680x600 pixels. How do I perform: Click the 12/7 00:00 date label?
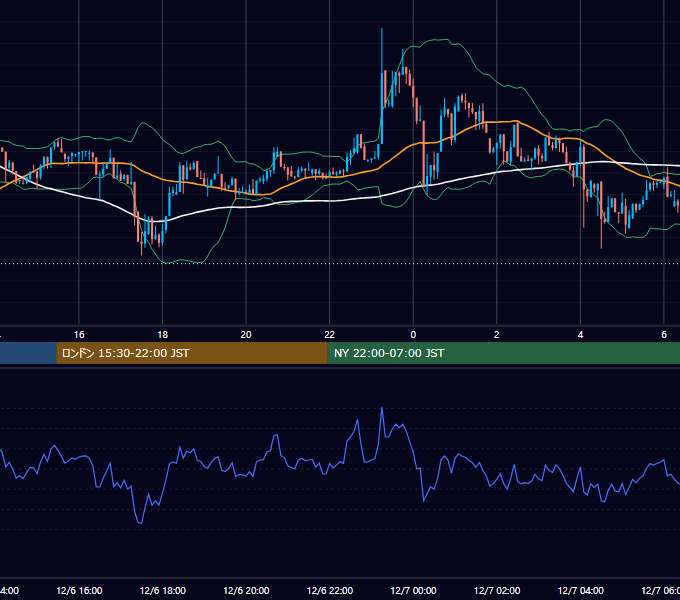(x=413, y=590)
